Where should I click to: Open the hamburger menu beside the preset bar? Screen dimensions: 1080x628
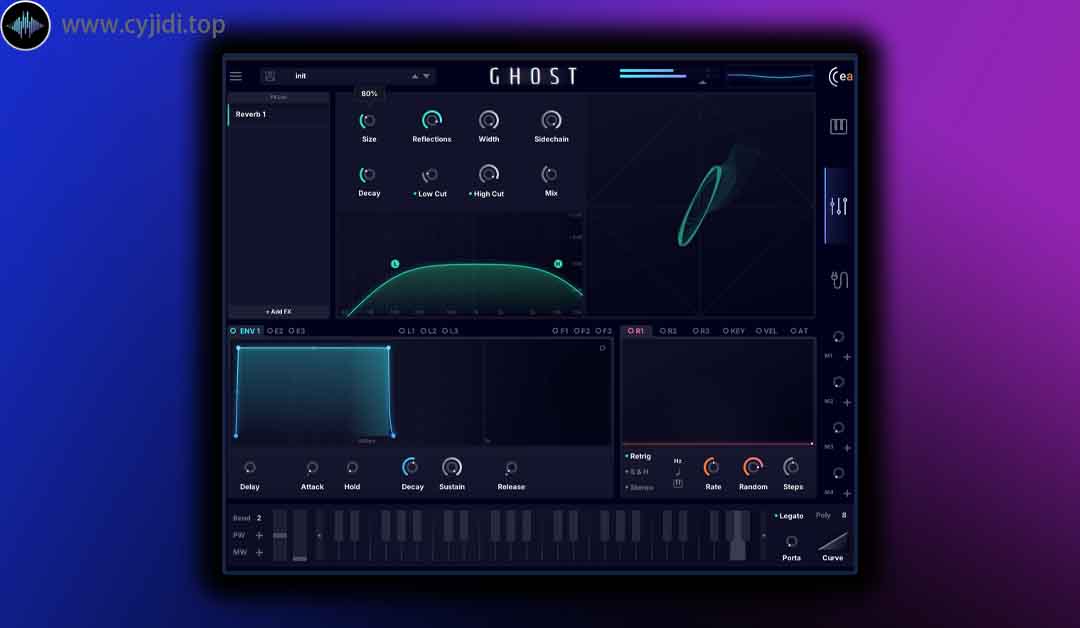(x=236, y=76)
